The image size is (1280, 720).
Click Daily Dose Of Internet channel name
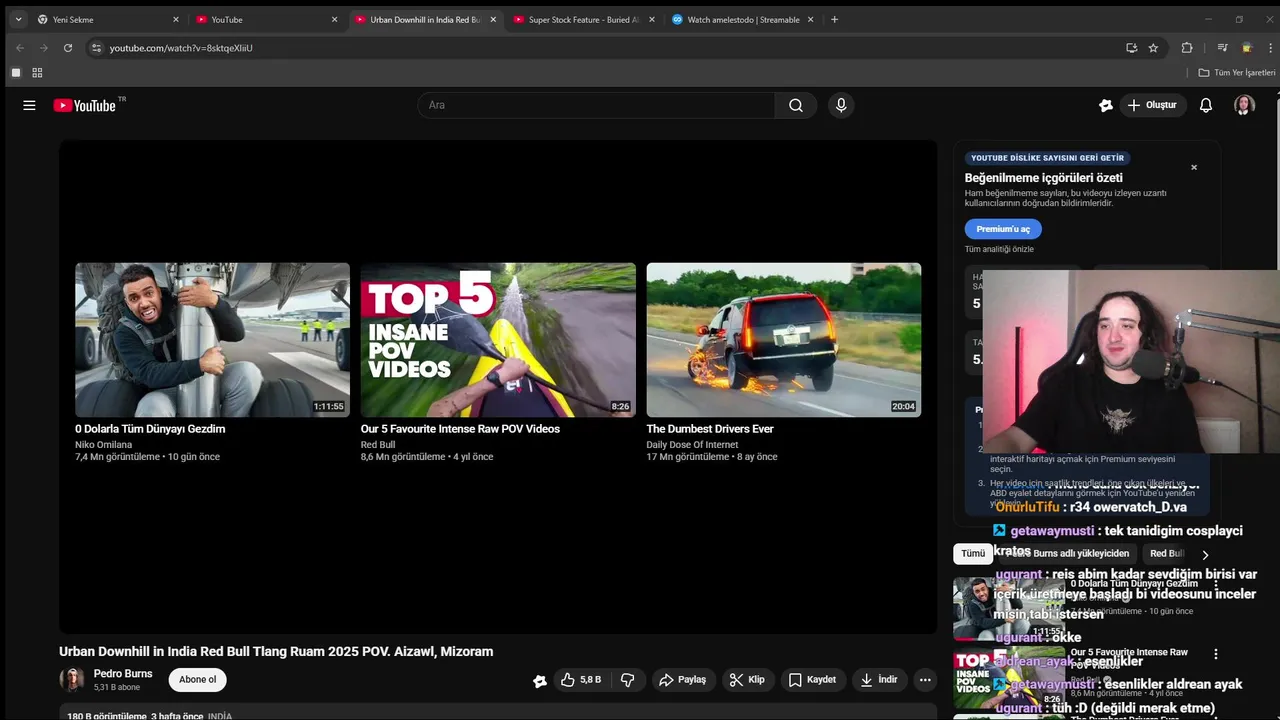[x=692, y=445]
